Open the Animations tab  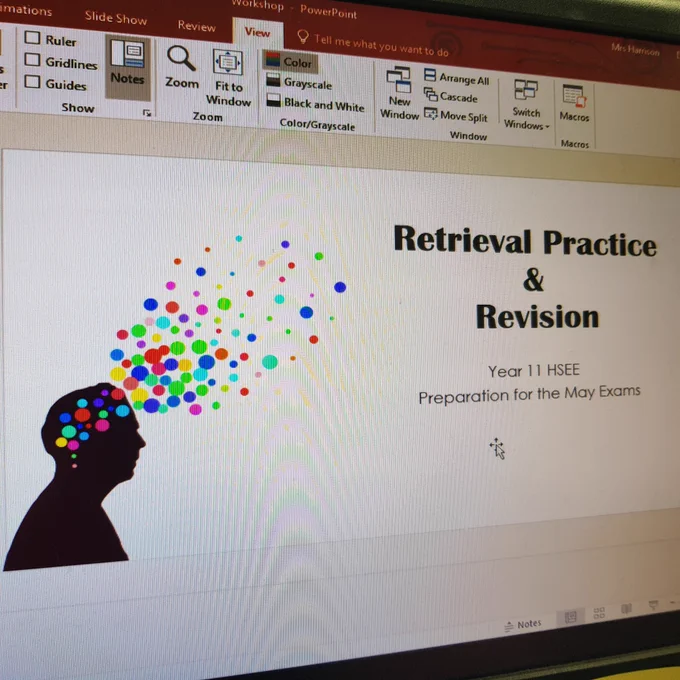click(x=26, y=10)
